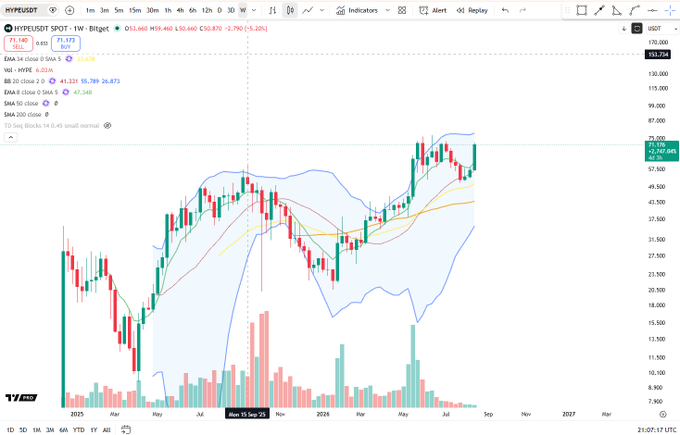Select the 15m interval
Image resolution: width=680 pixels, height=435 pixels.
pyautogui.click(x=134, y=10)
